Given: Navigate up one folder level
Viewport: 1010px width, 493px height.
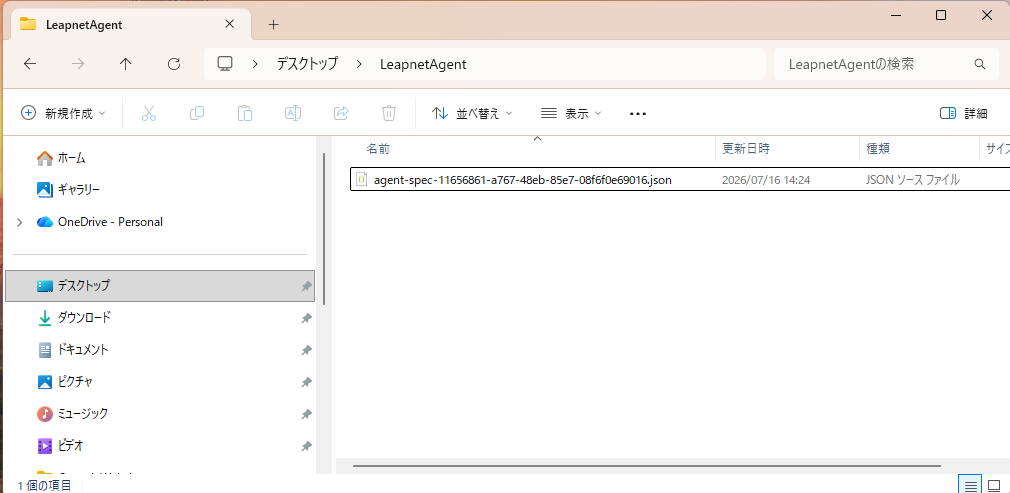Looking at the screenshot, I should (x=126, y=64).
